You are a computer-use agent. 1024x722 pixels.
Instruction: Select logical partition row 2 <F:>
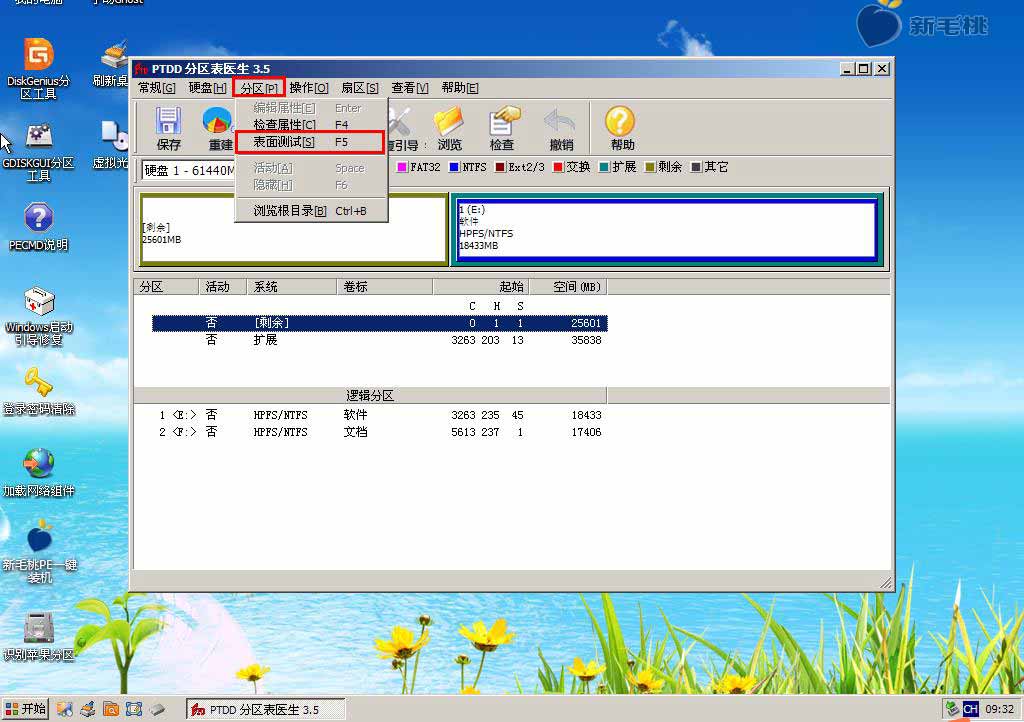coord(379,432)
